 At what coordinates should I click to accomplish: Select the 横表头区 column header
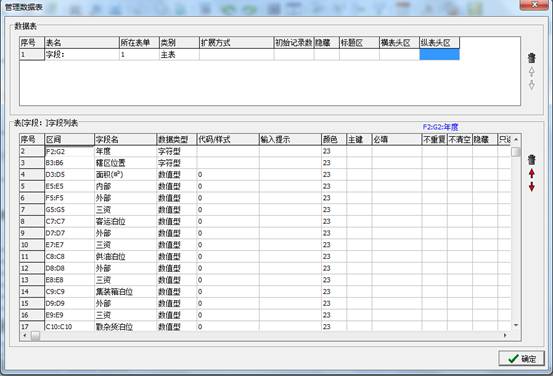pyautogui.click(x=399, y=43)
